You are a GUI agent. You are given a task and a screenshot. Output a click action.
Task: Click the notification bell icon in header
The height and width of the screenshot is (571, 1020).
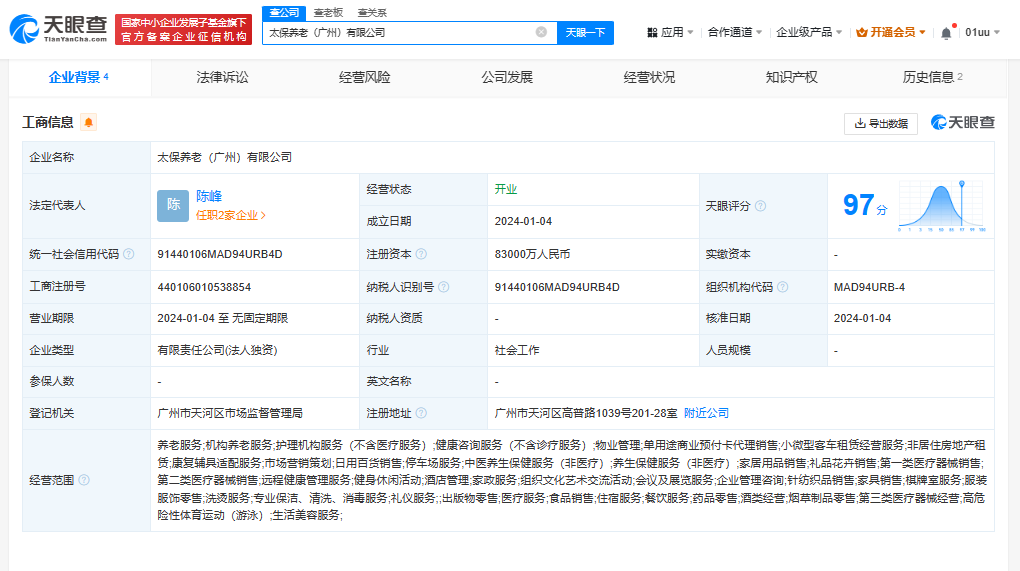[946, 32]
